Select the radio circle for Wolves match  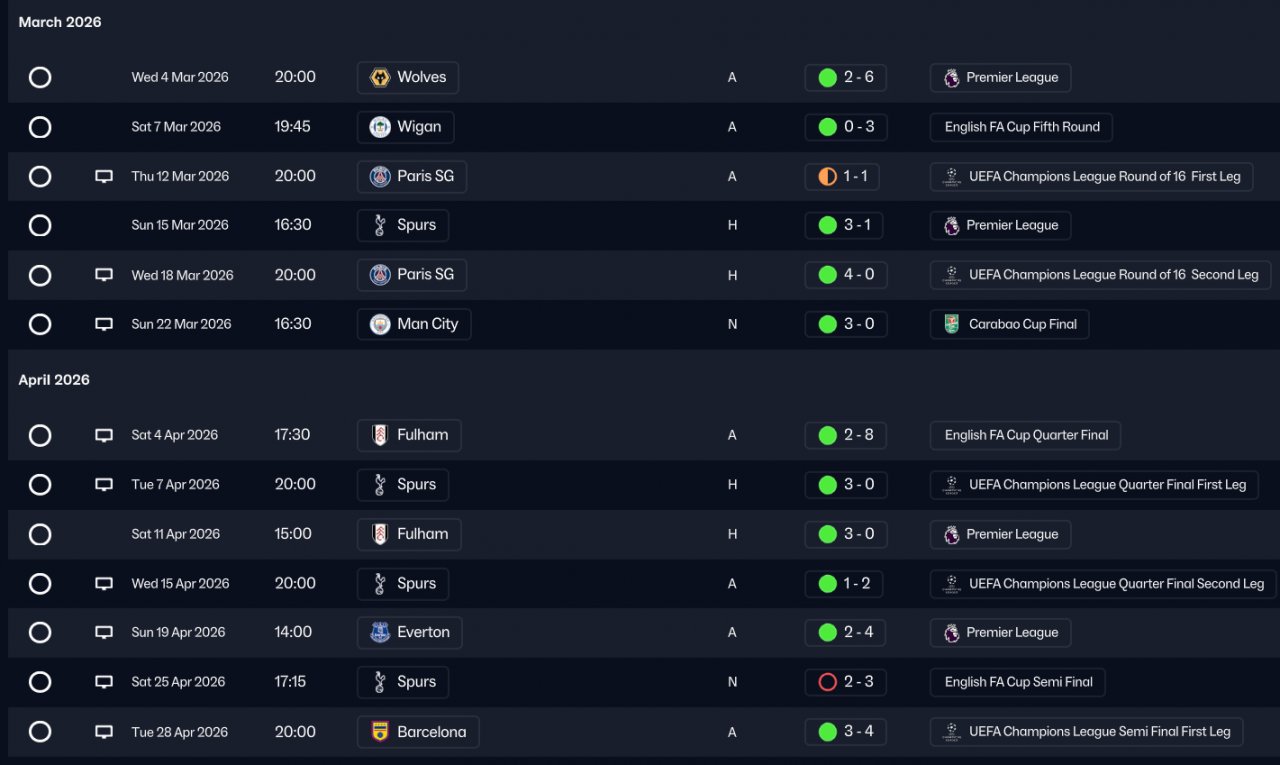(40, 78)
